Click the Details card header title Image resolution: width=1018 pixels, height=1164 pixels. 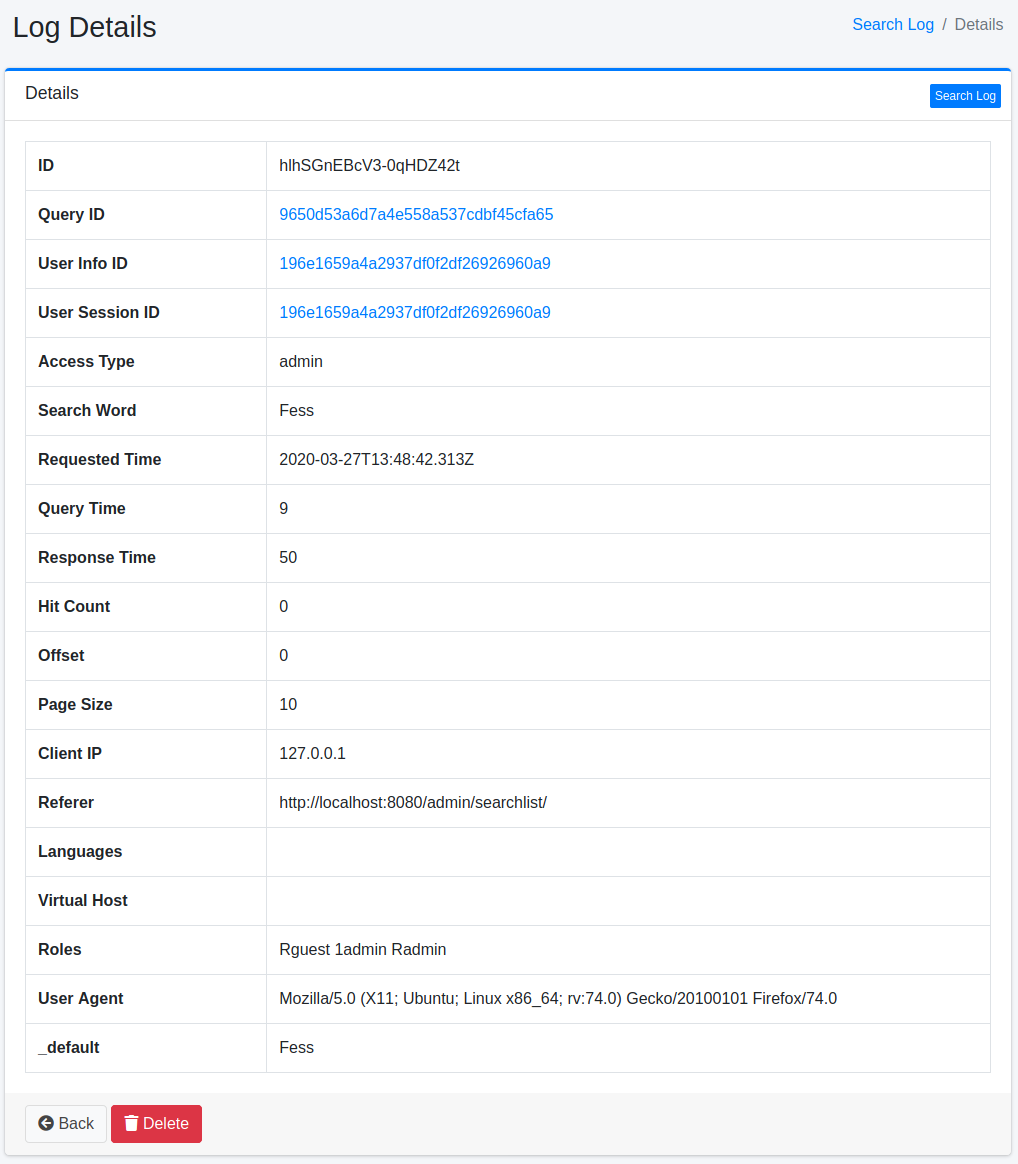tap(52, 93)
